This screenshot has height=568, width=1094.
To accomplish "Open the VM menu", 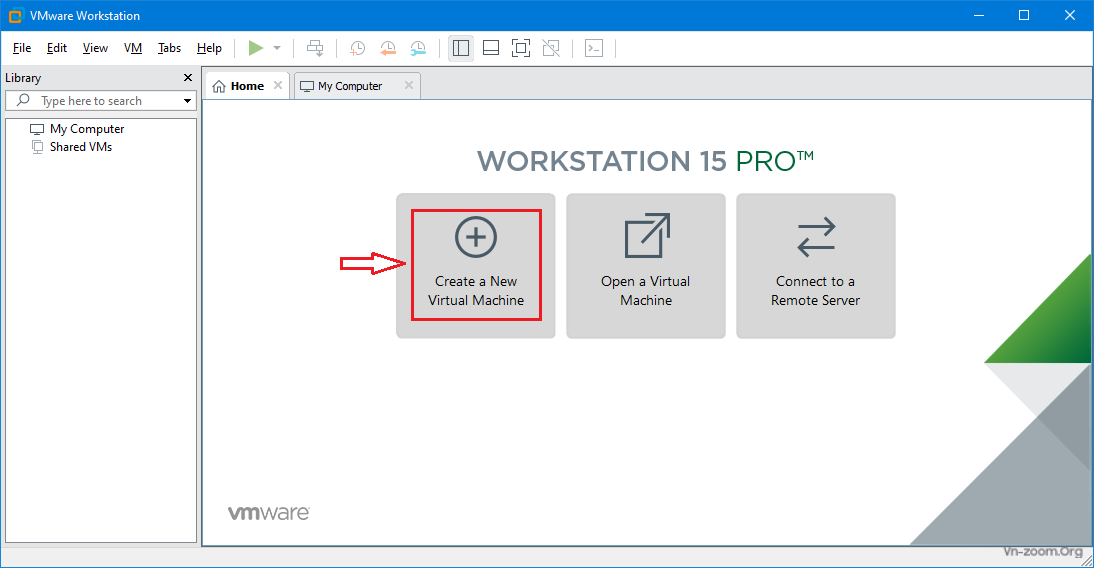I will pos(133,48).
